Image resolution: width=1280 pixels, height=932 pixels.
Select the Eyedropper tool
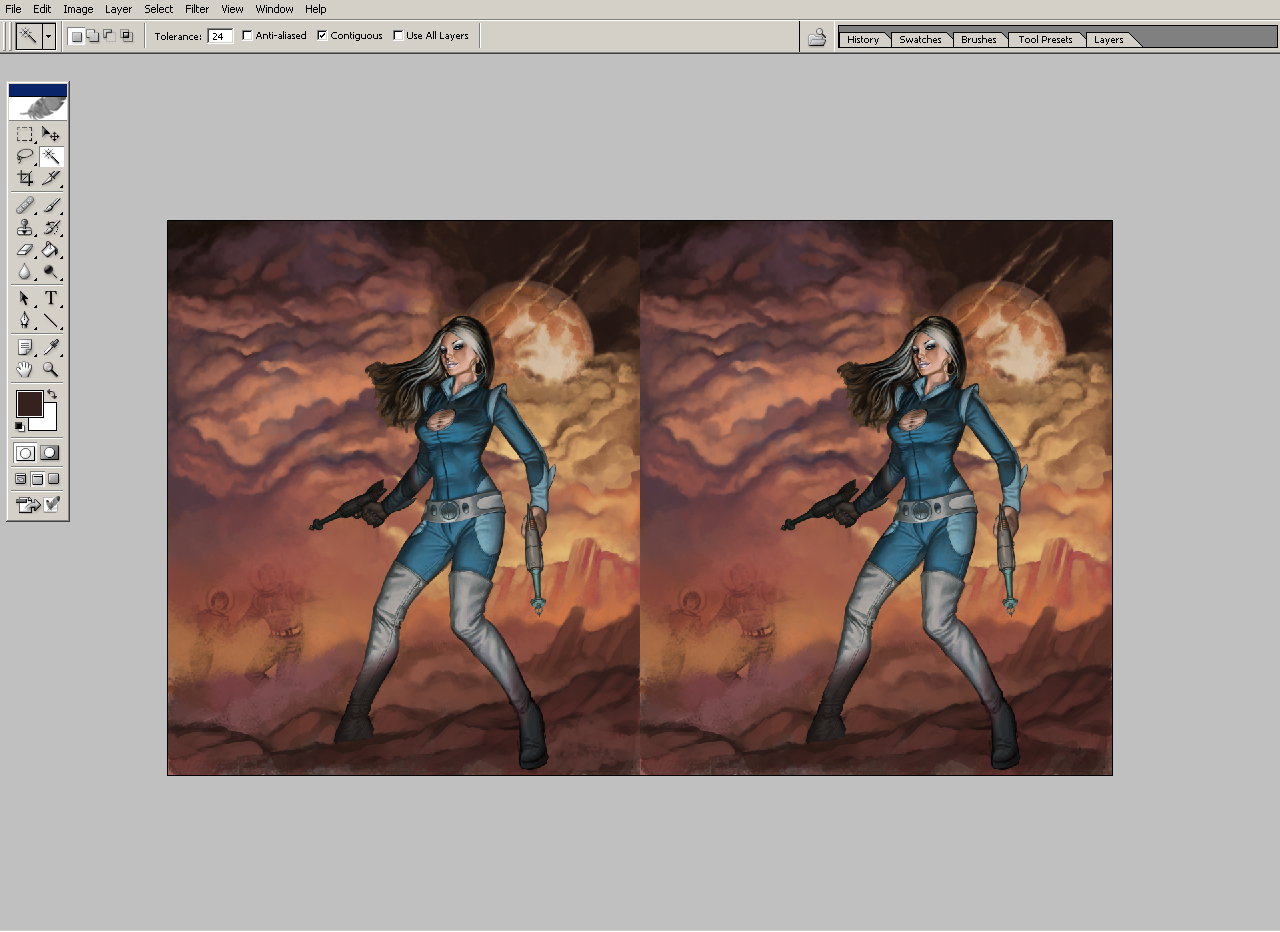pyautogui.click(x=51, y=347)
